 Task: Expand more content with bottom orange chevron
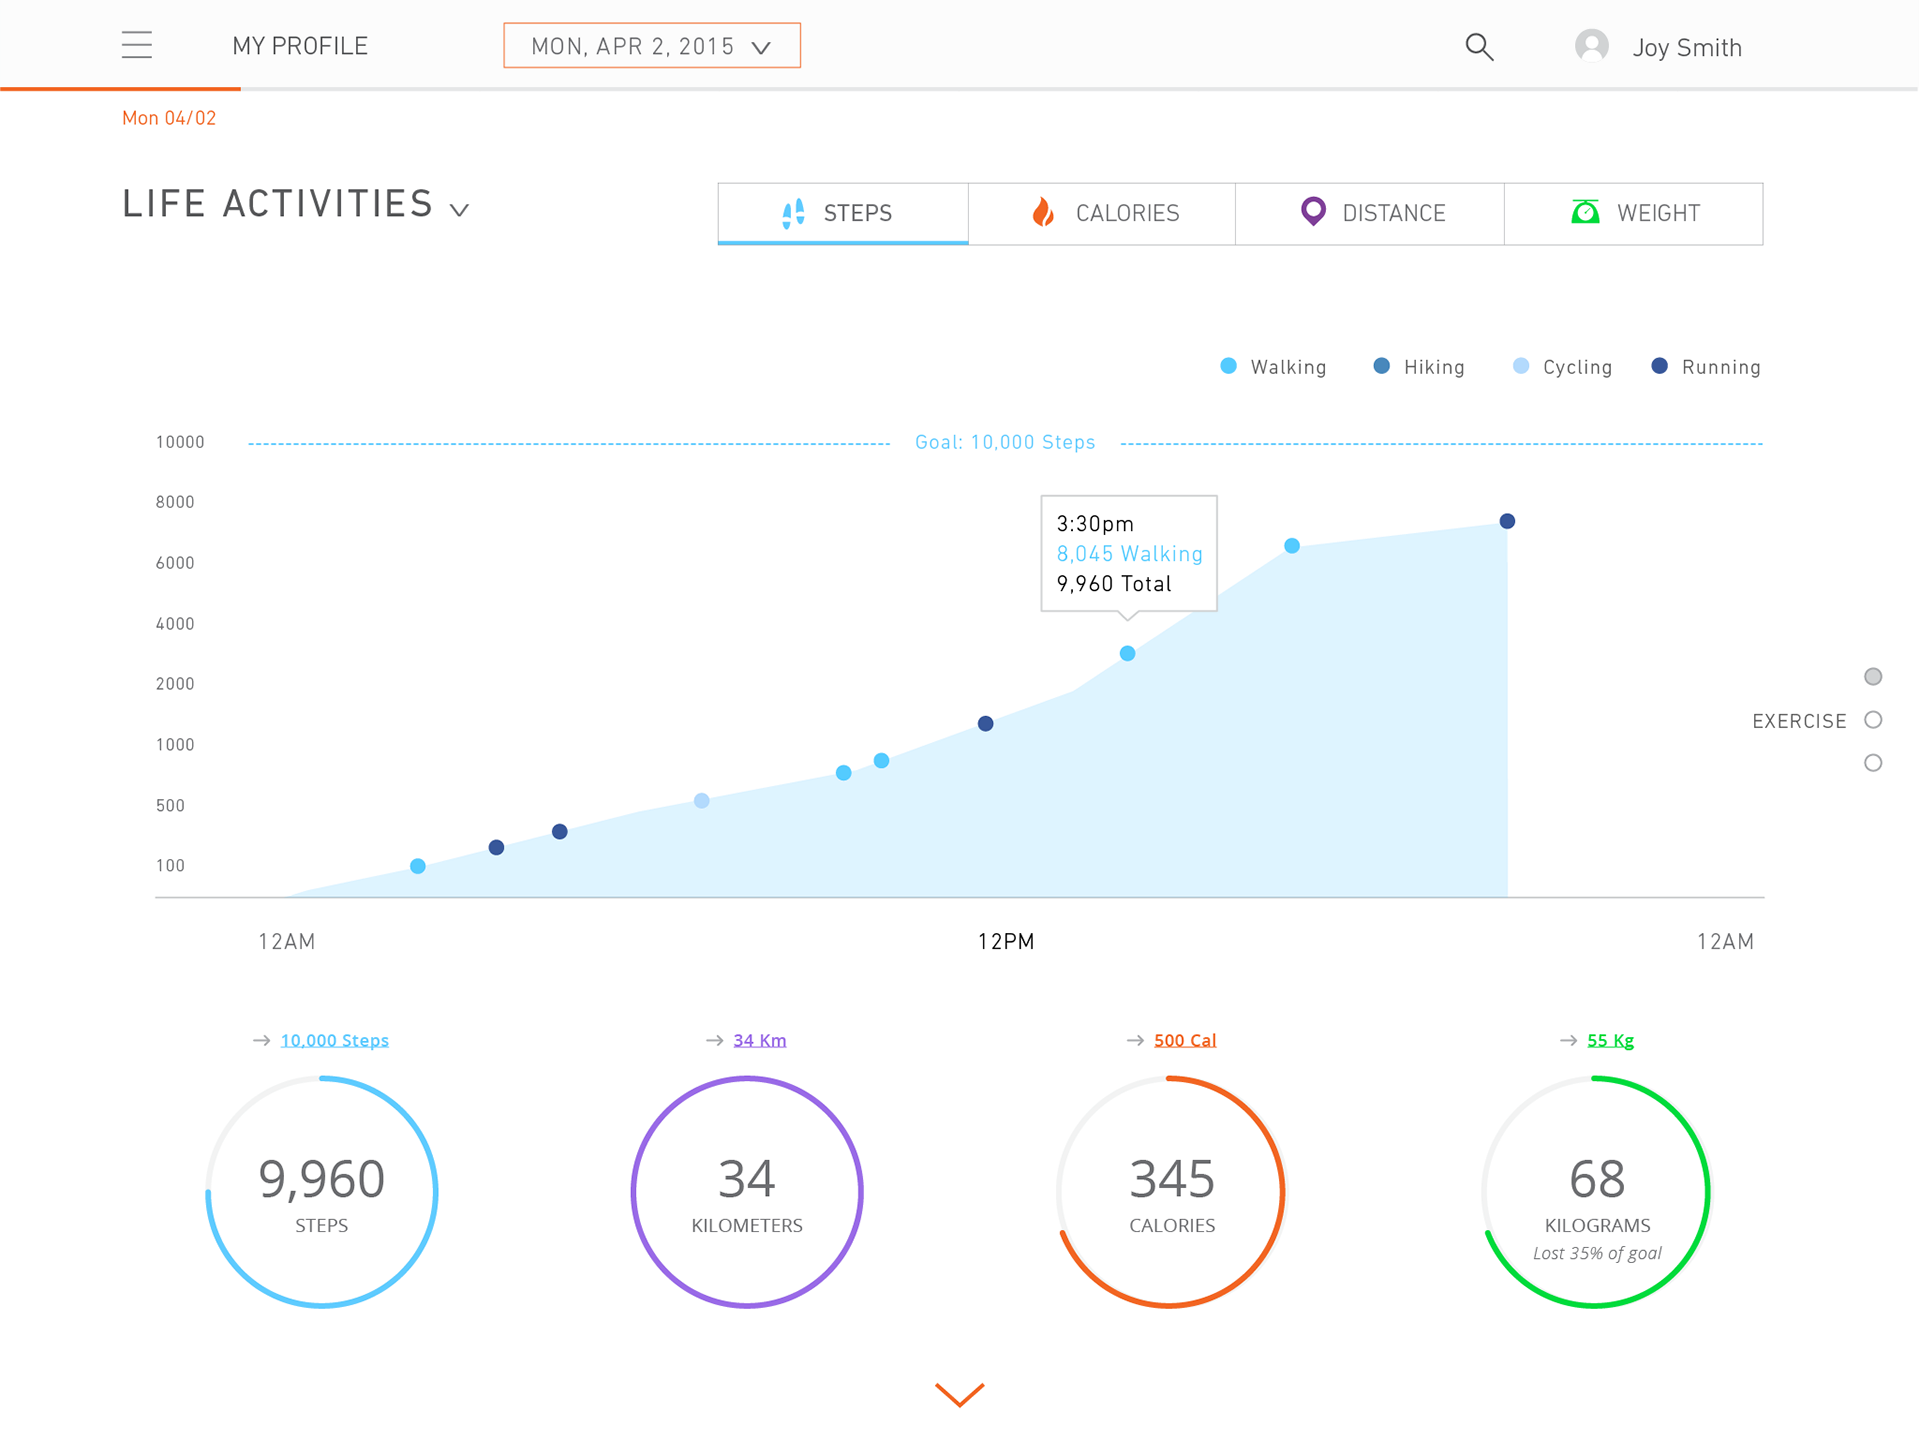coord(960,1394)
